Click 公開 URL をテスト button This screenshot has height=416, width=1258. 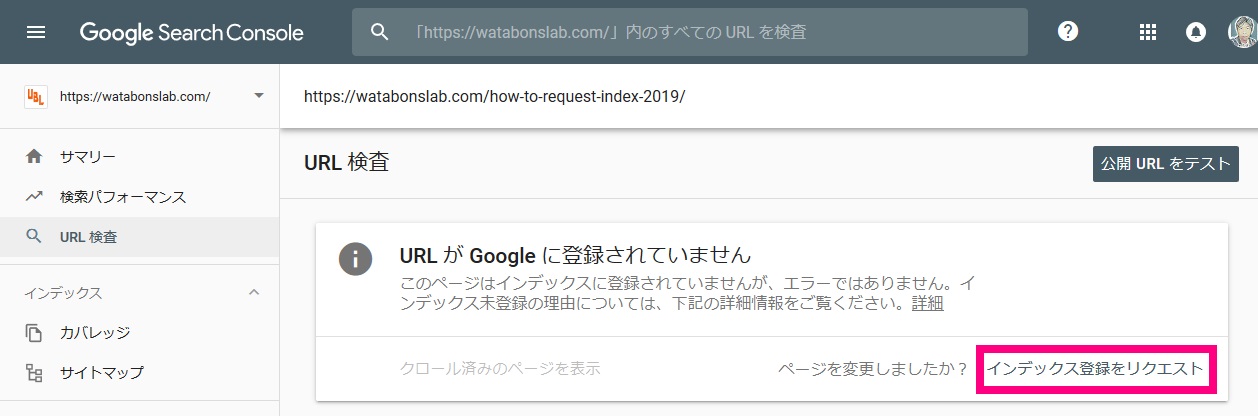click(x=1166, y=164)
